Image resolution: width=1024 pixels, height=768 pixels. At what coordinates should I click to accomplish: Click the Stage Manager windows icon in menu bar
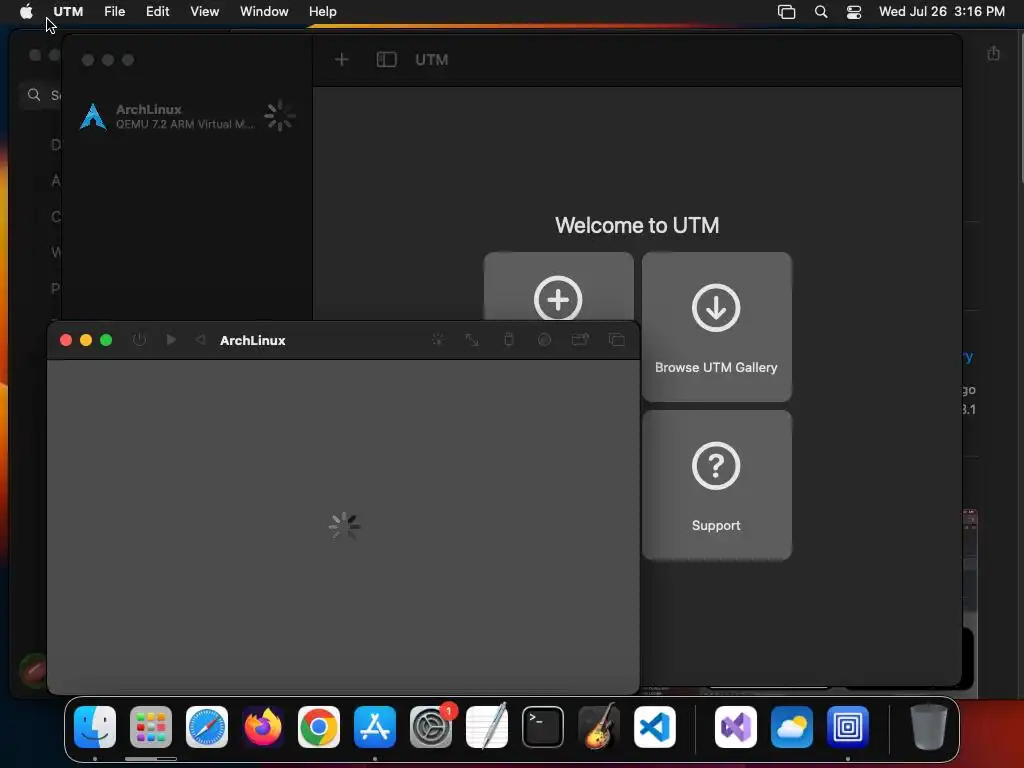pyautogui.click(x=786, y=12)
